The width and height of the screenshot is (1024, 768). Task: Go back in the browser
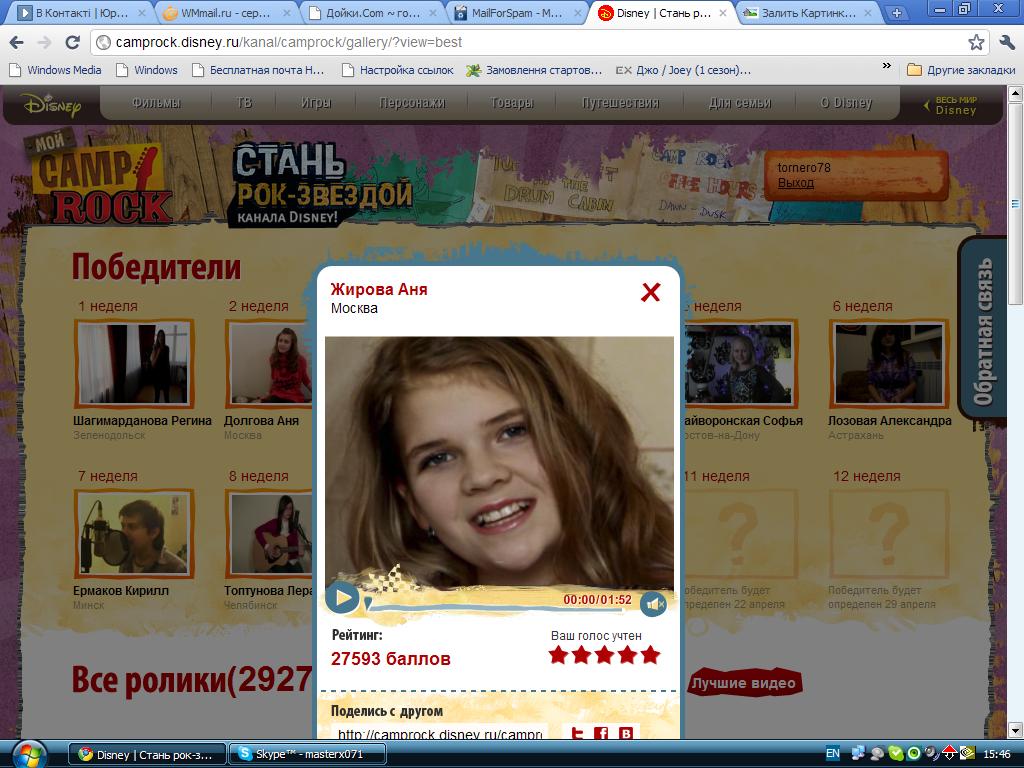click(x=16, y=42)
